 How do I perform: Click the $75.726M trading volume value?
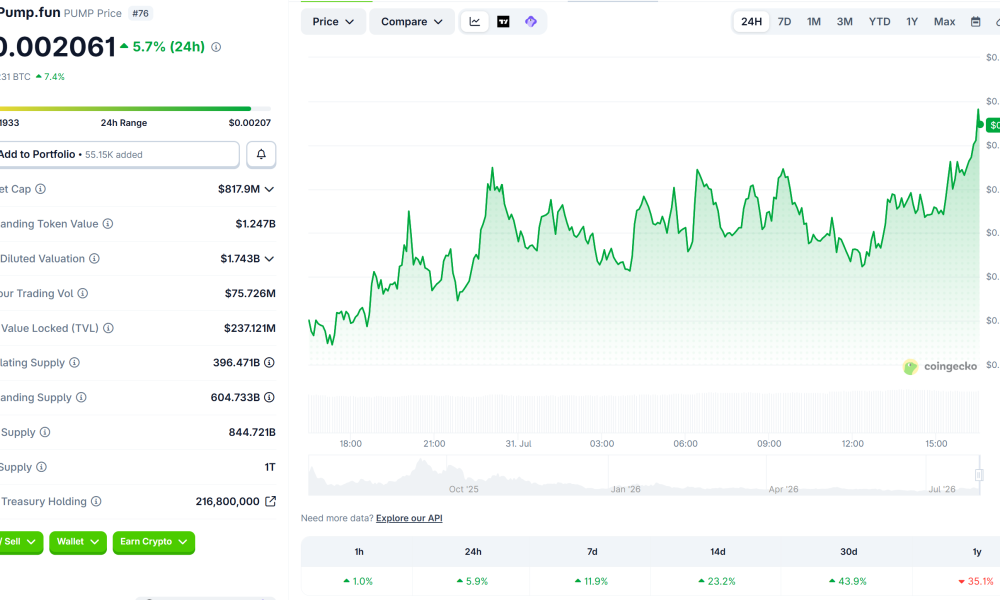pos(250,293)
